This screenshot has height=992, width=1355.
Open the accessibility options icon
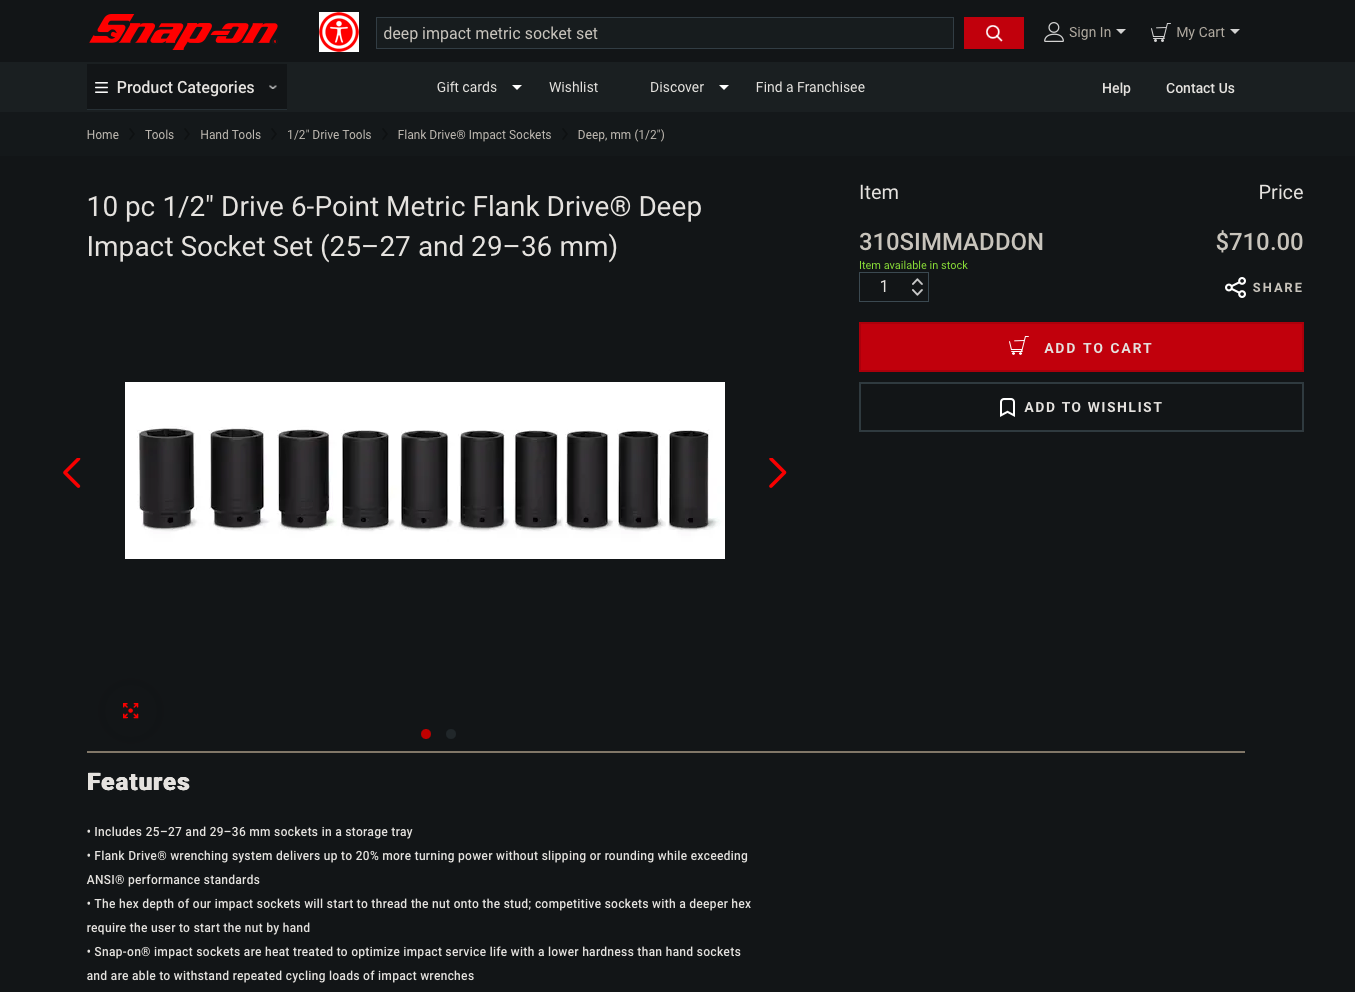coord(339,32)
